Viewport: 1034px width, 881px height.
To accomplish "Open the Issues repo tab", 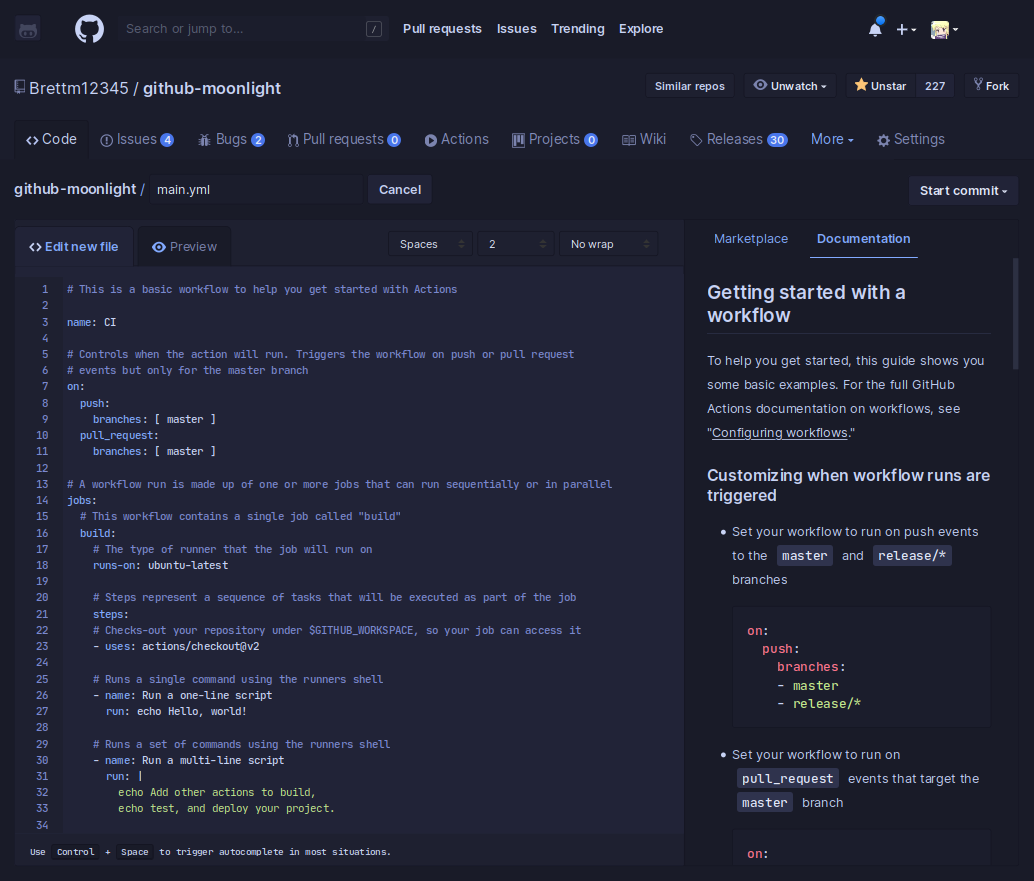I will (x=137, y=140).
